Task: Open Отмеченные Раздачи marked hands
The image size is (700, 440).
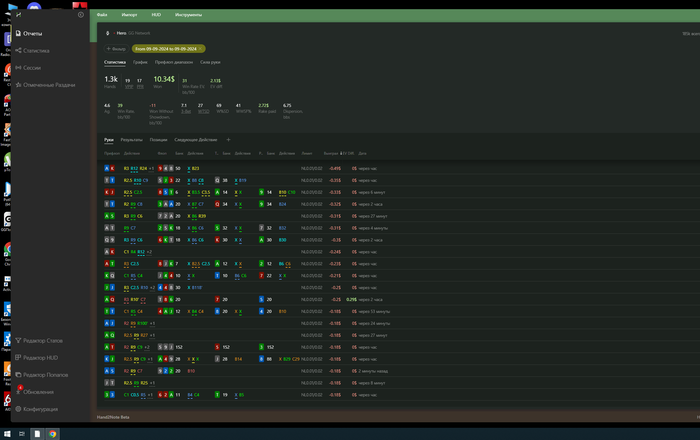Action: coord(45,85)
